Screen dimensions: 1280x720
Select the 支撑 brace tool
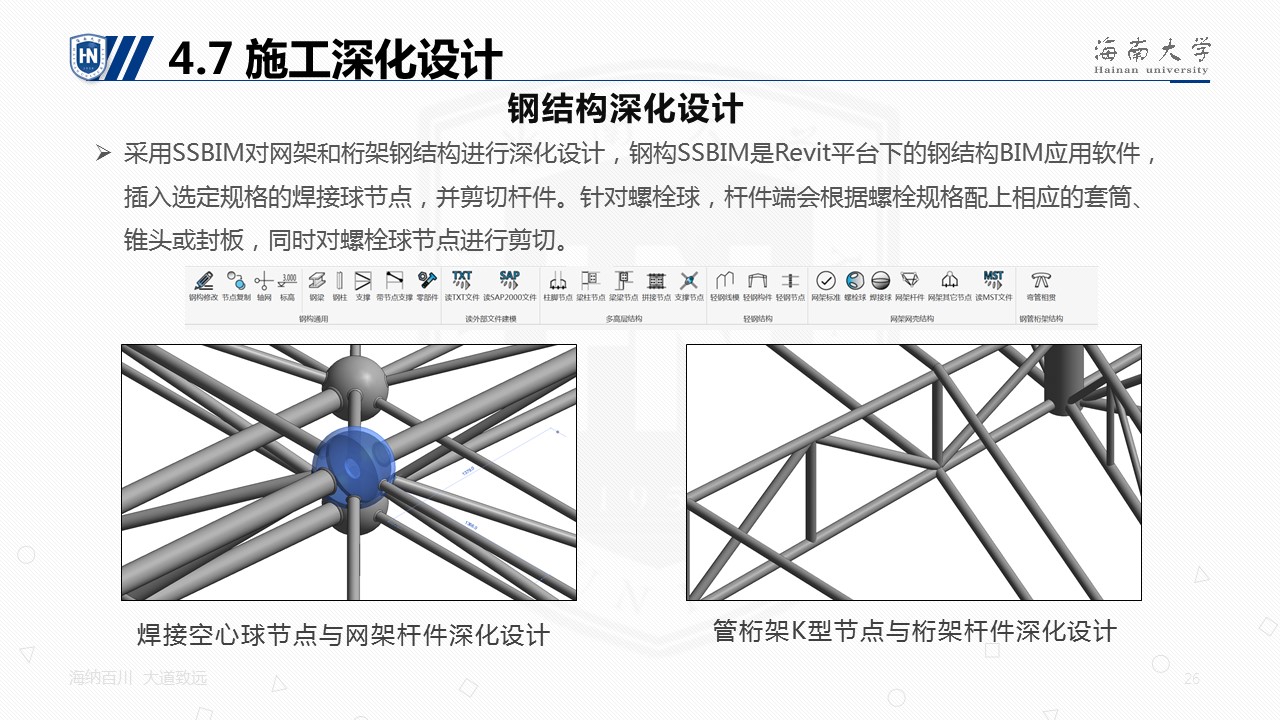click(363, 286)
